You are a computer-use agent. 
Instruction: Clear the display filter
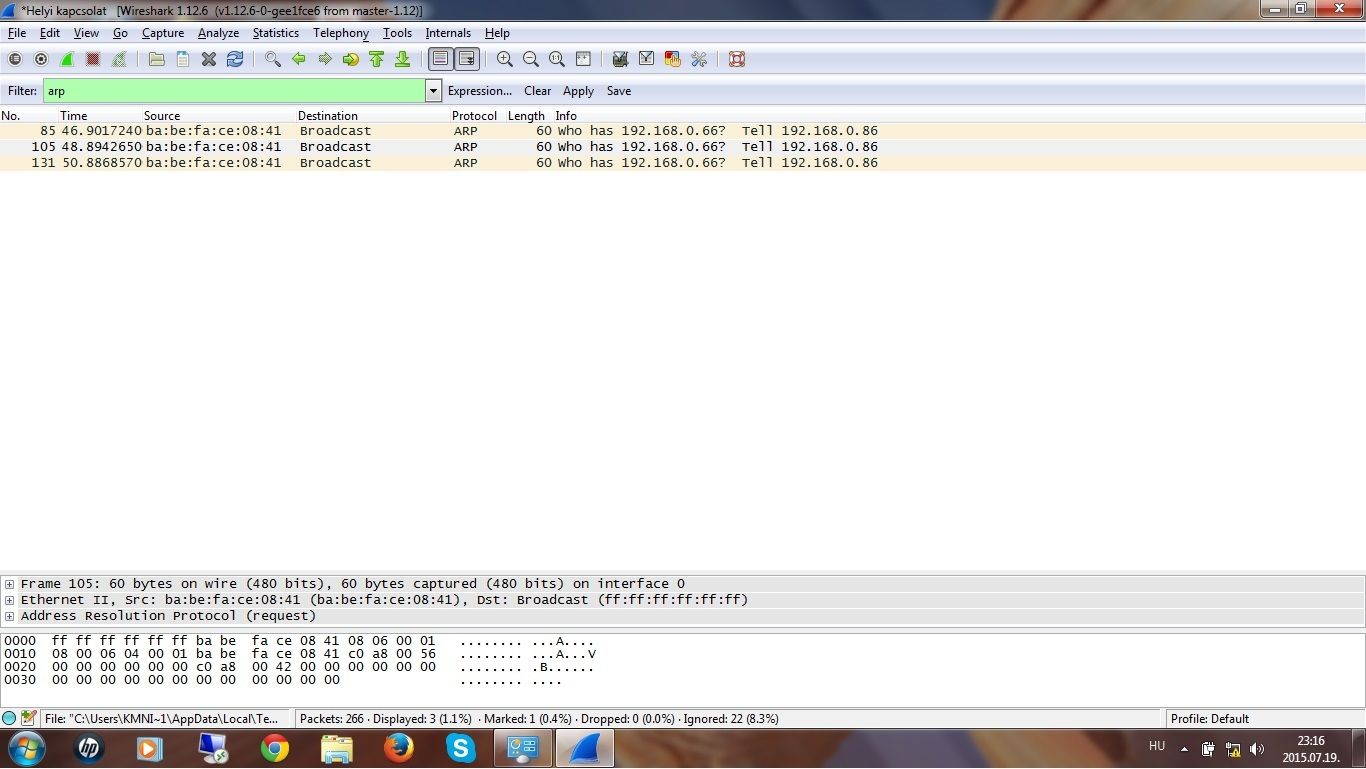click(x=537, y=91)
